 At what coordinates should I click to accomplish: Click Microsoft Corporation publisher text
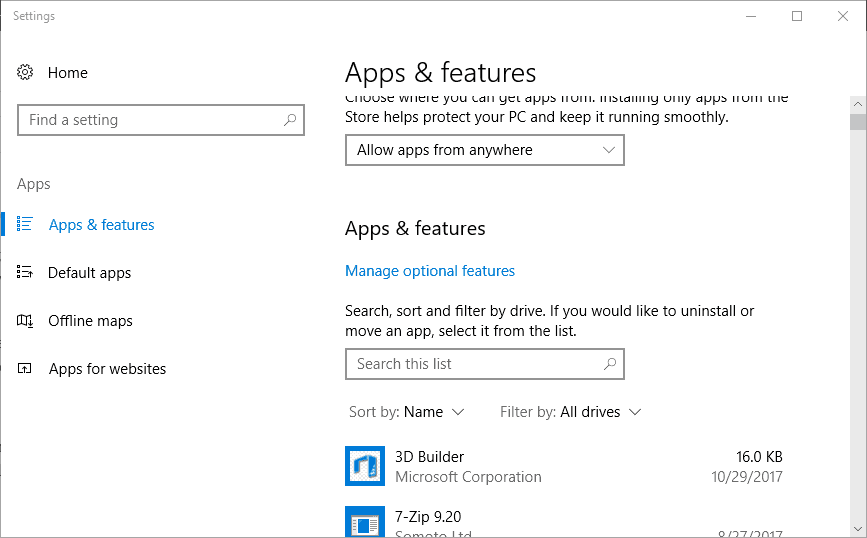pos(468,477)
